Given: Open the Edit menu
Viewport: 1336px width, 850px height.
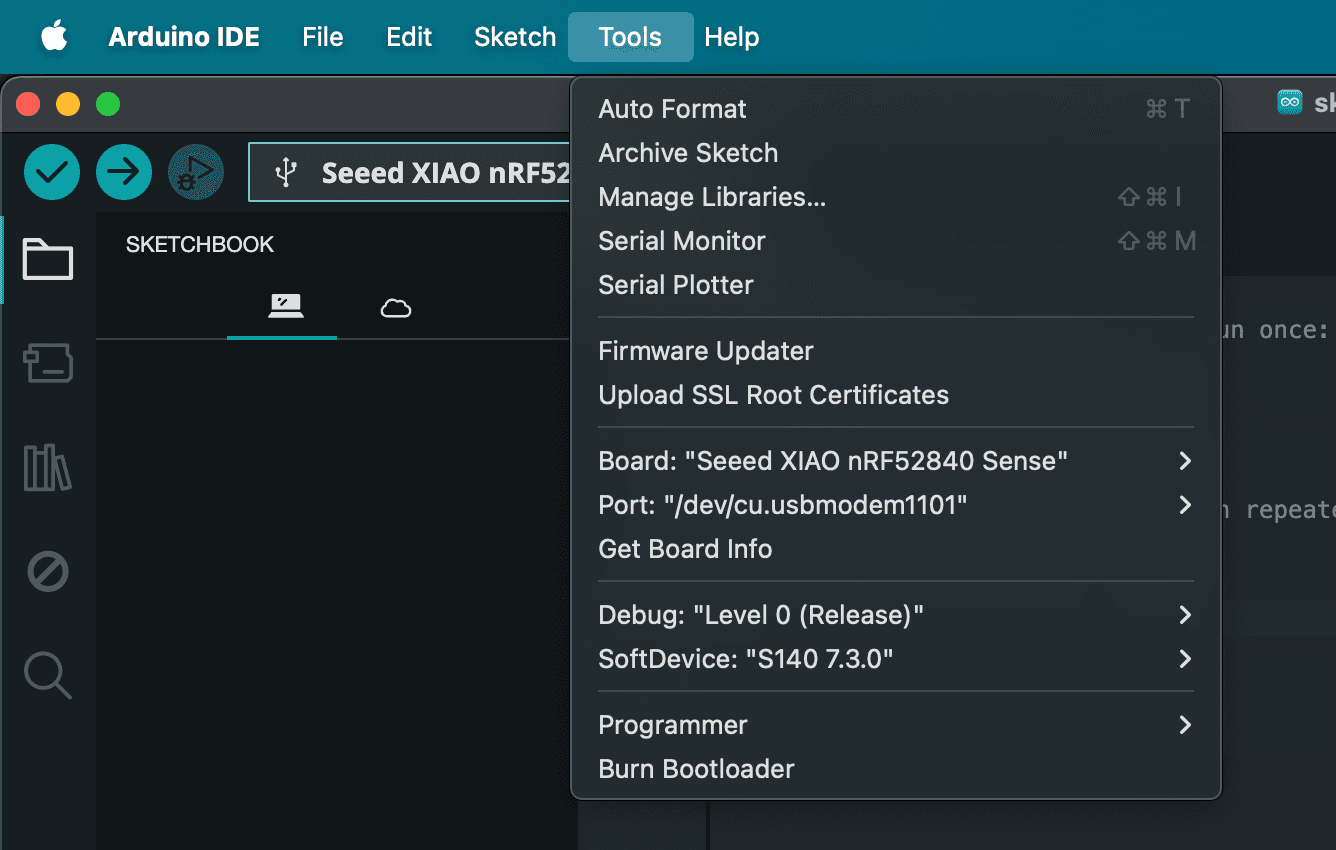Looking at the screenshot, I should coord(409,37).
